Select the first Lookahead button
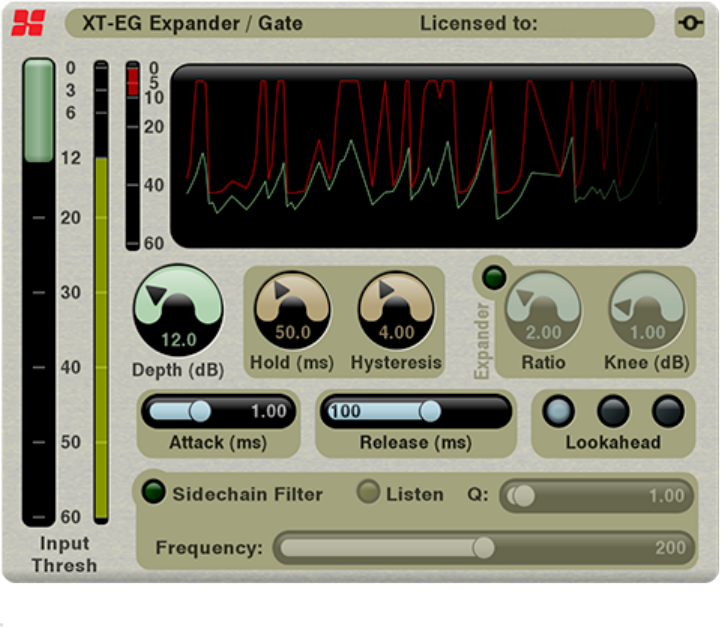 558,411
